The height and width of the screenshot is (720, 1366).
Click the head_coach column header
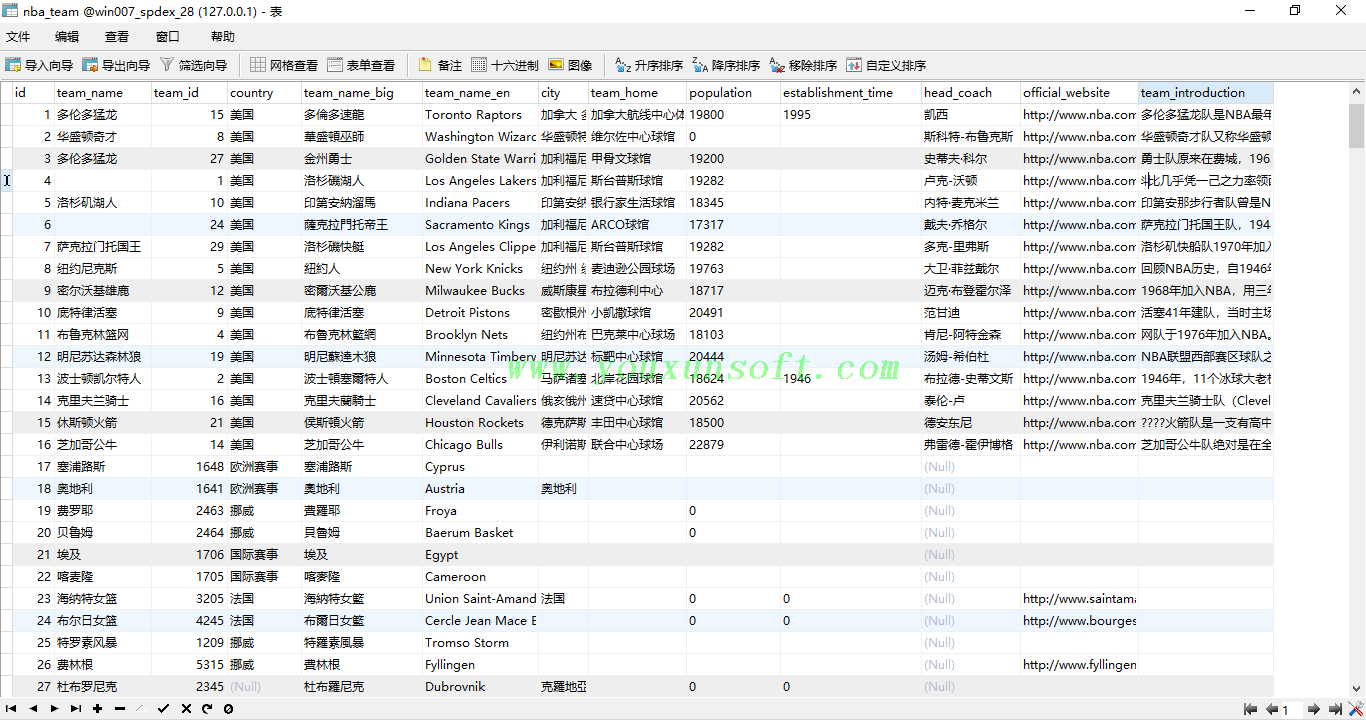pos(971,93)
